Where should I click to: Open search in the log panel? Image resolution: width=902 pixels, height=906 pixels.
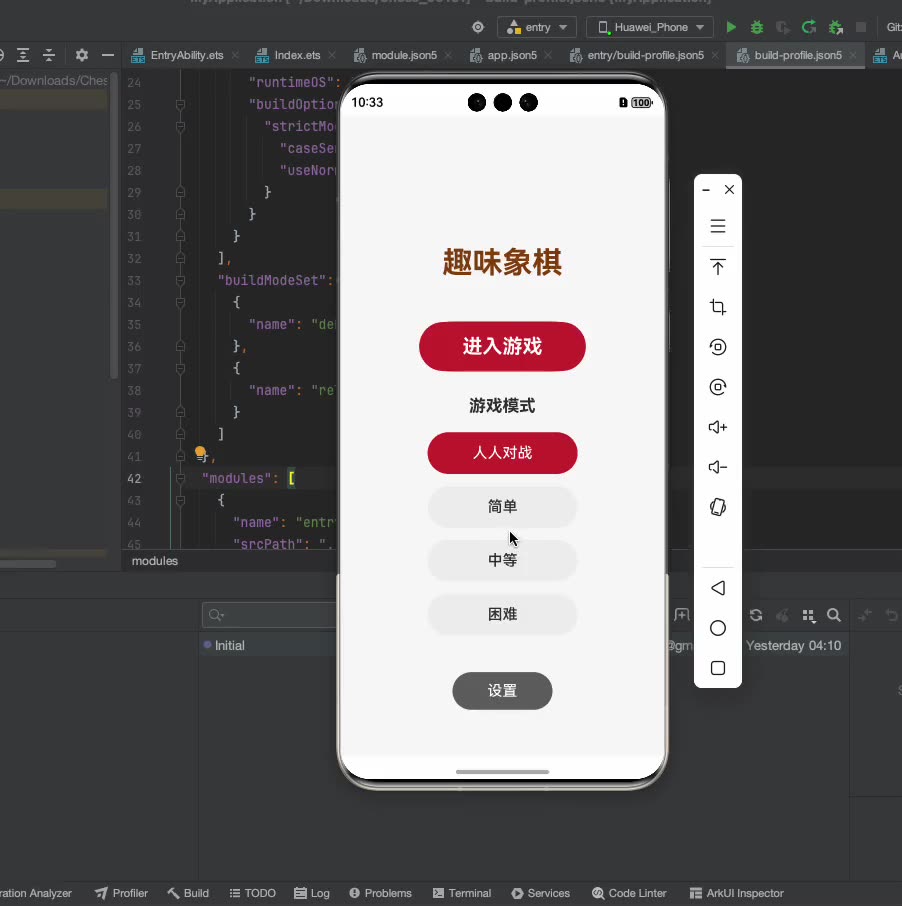pyautogui.click(x=834, y=616)
